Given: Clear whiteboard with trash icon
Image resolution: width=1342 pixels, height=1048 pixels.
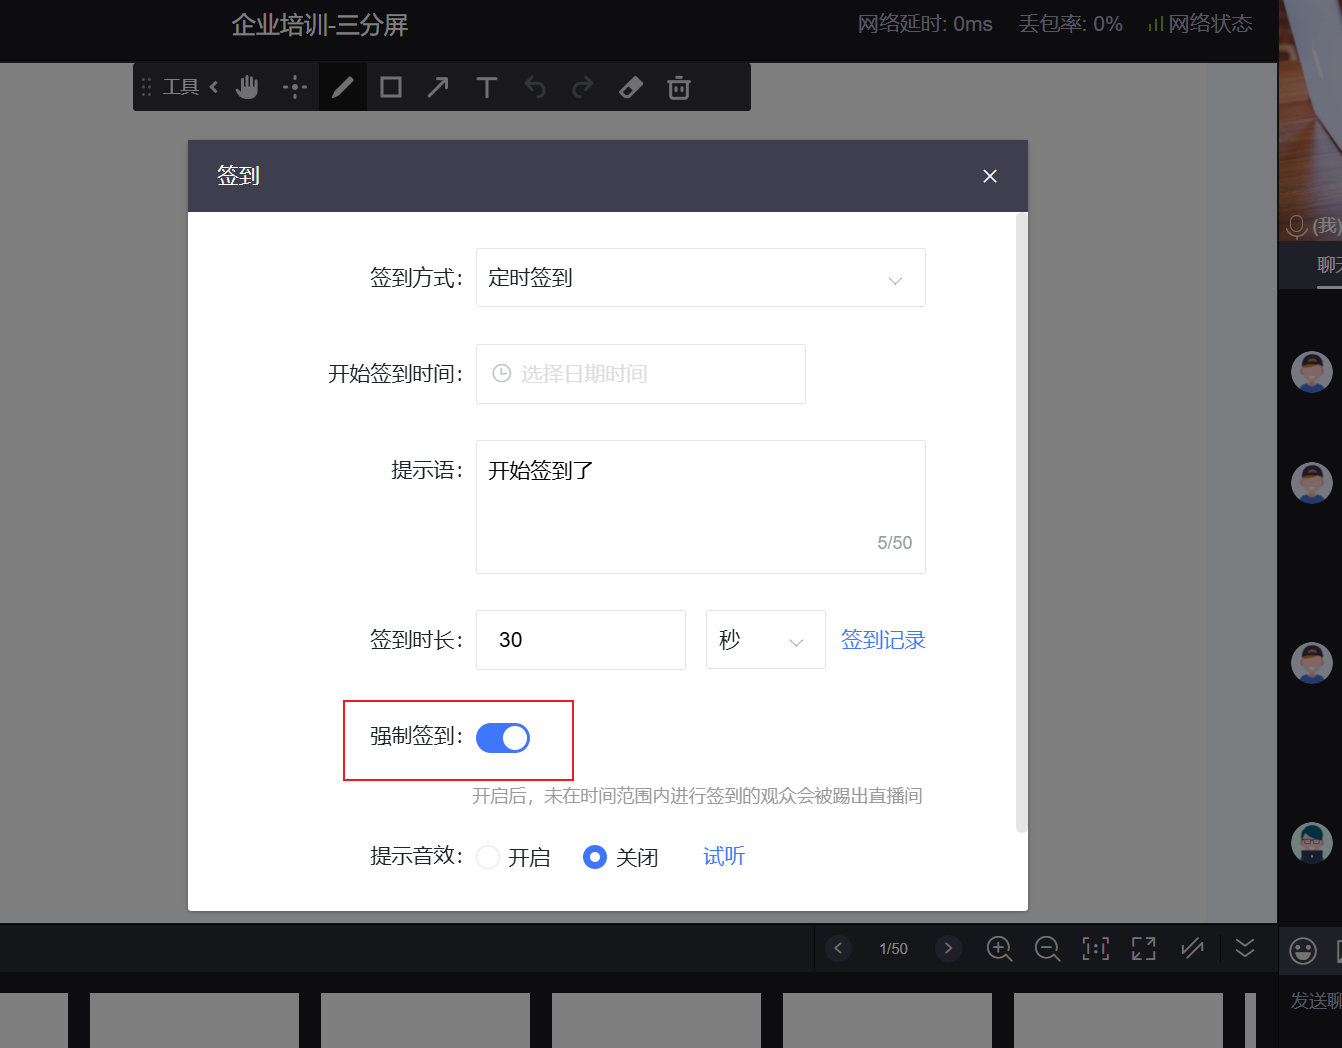Looking at the screenshot, I should coord(679,87).
